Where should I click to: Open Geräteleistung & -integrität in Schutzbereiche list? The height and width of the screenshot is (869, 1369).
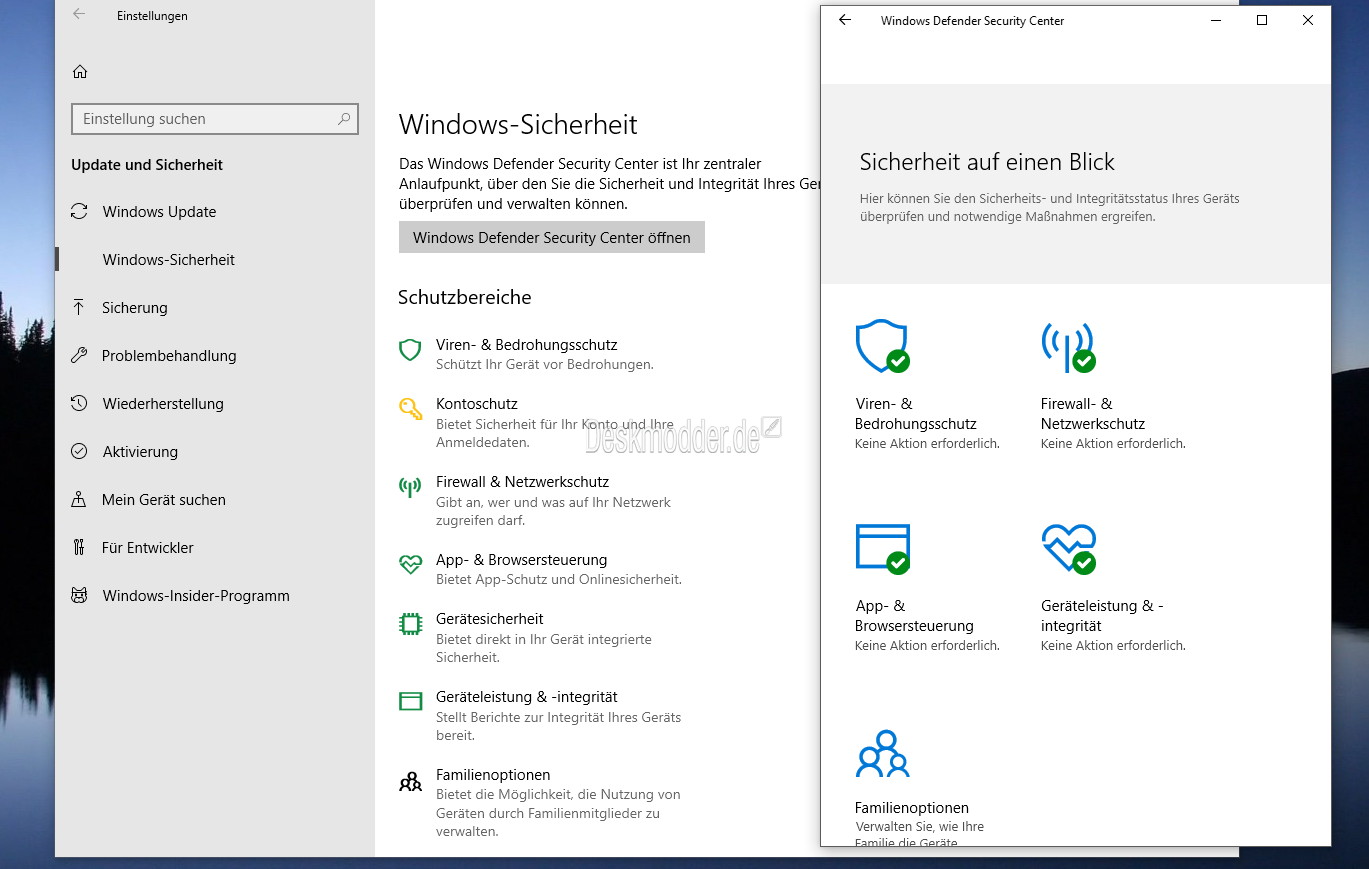(x=526, y=697)
